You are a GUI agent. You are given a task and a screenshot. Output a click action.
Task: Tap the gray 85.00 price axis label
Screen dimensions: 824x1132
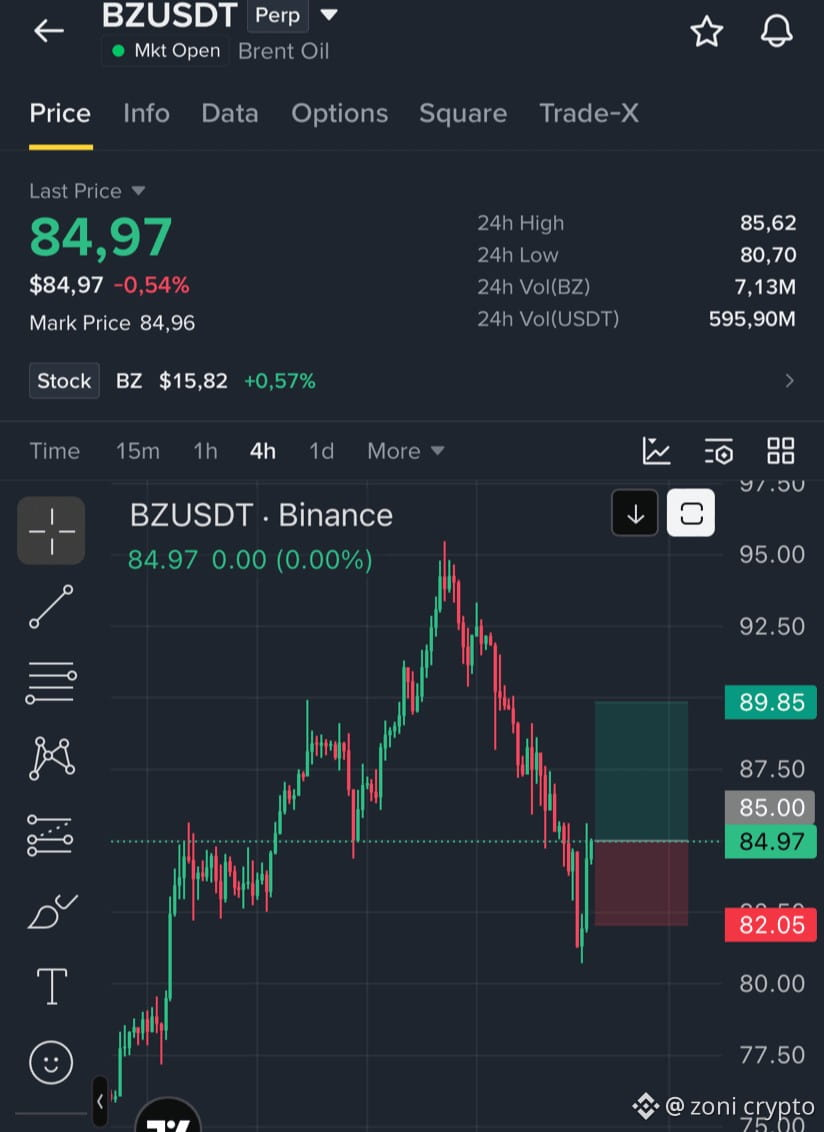click(771, 807)
